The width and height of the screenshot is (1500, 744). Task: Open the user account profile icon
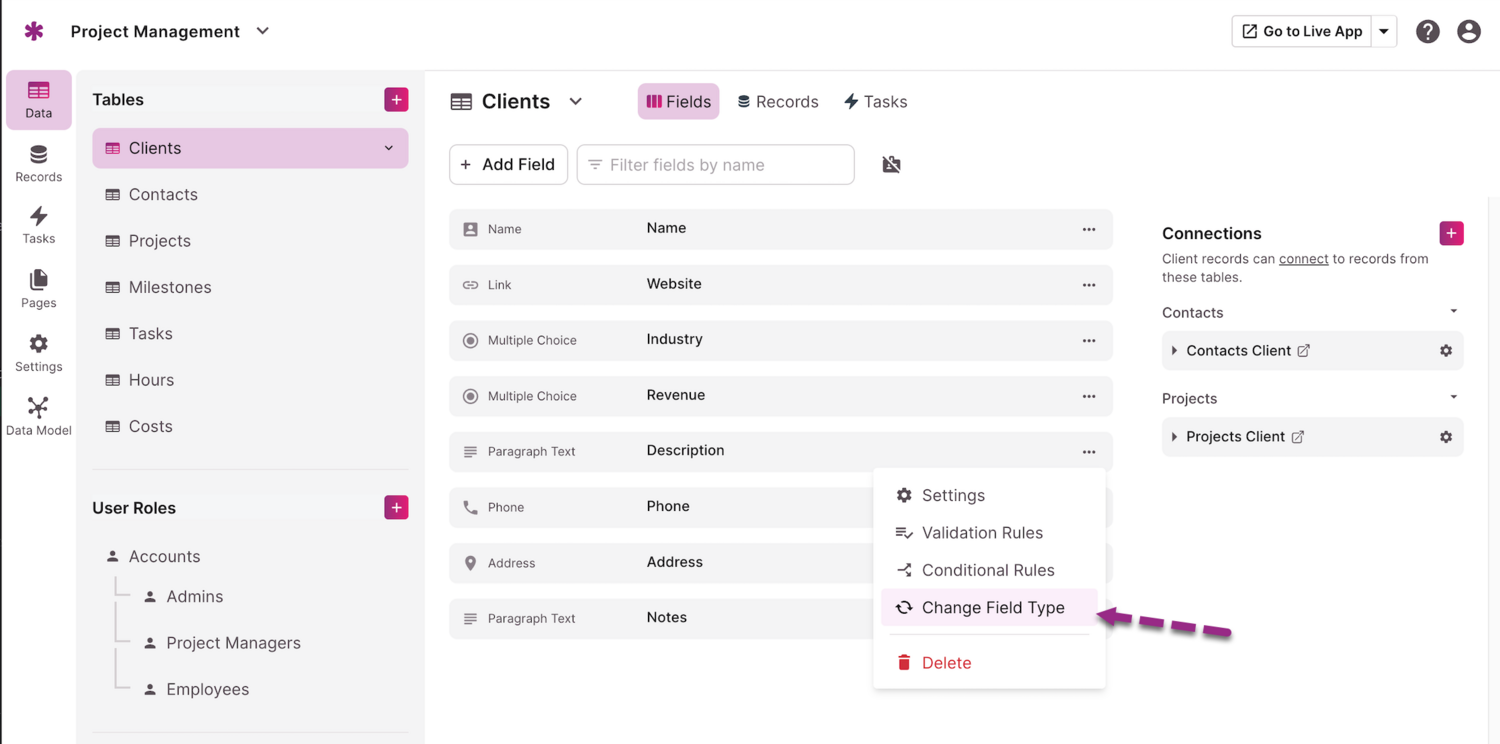click(1468, 32)
